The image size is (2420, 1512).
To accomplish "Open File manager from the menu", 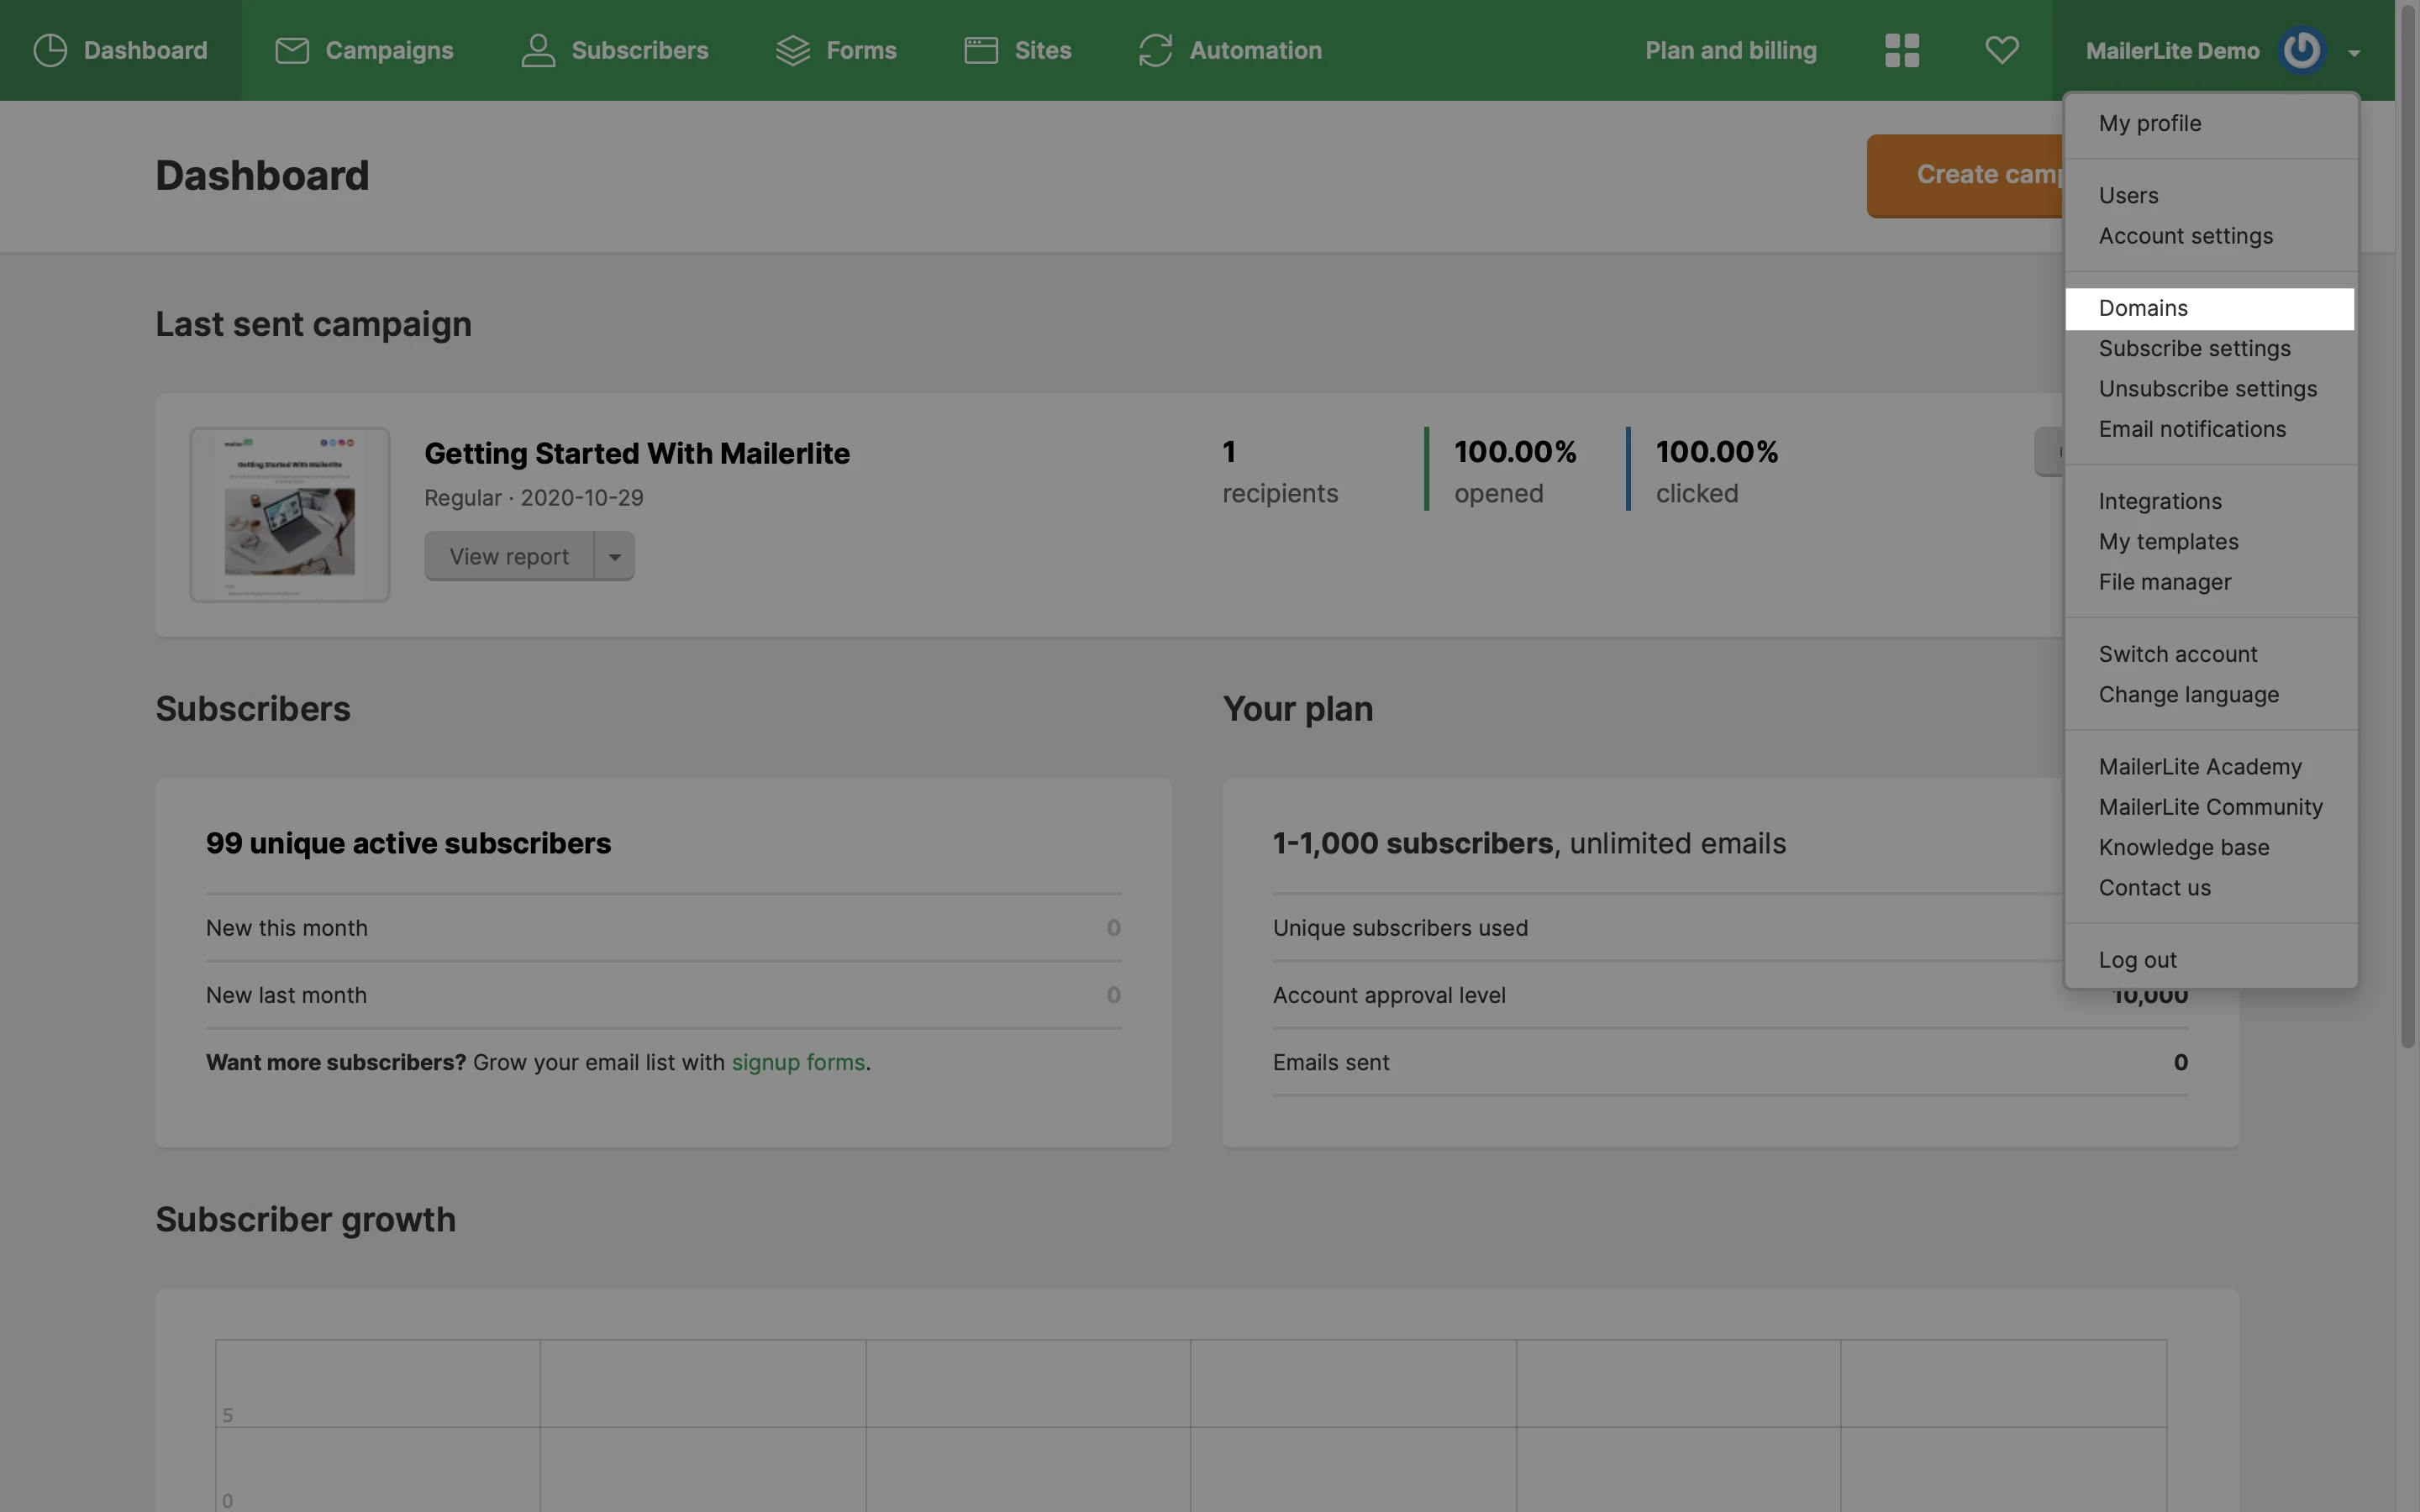I will [x=2164, y=582].
